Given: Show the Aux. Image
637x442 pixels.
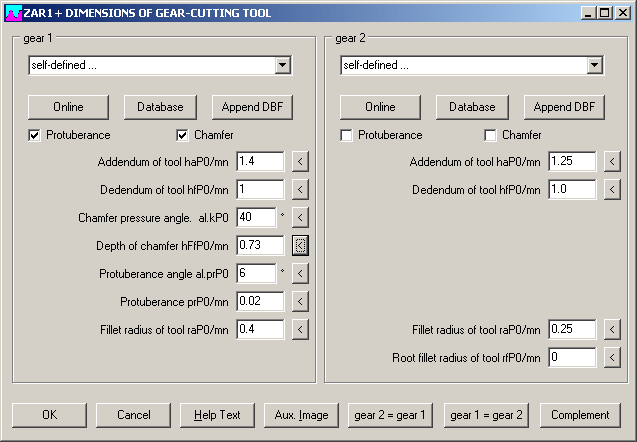Looking at the screenshot, I should pos(302,415).
